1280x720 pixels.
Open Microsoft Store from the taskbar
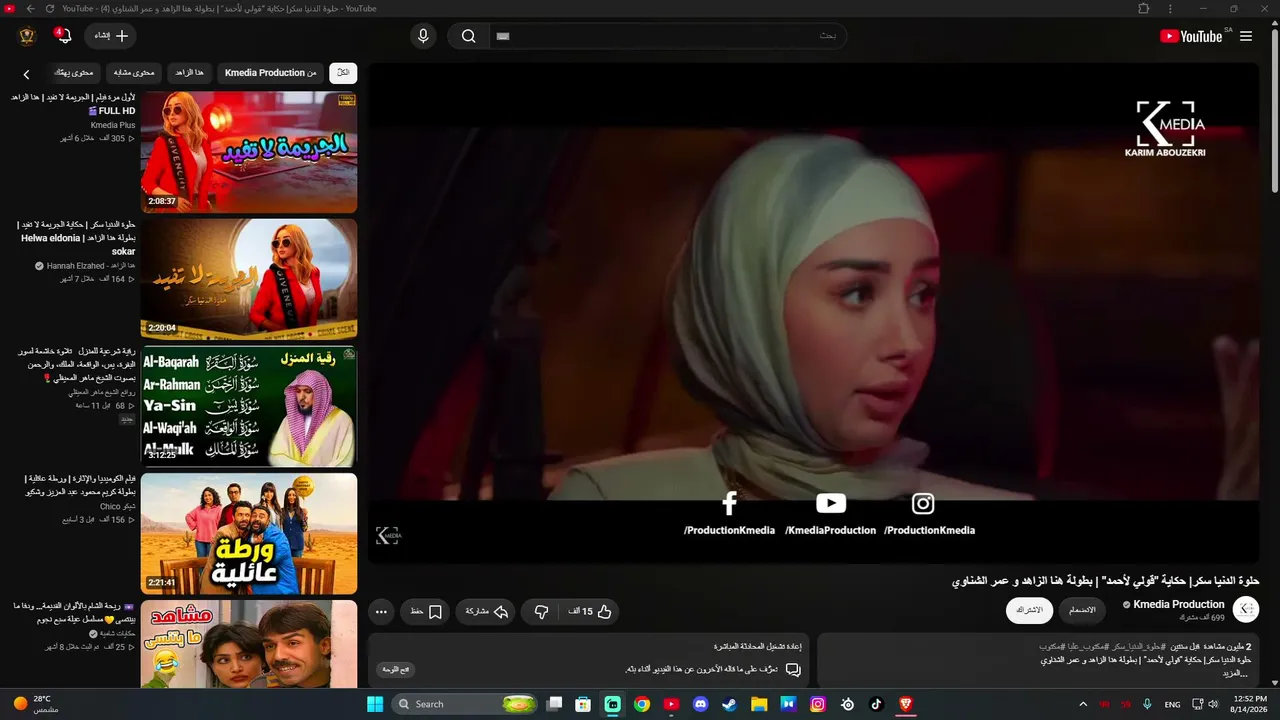click(583, 704)
